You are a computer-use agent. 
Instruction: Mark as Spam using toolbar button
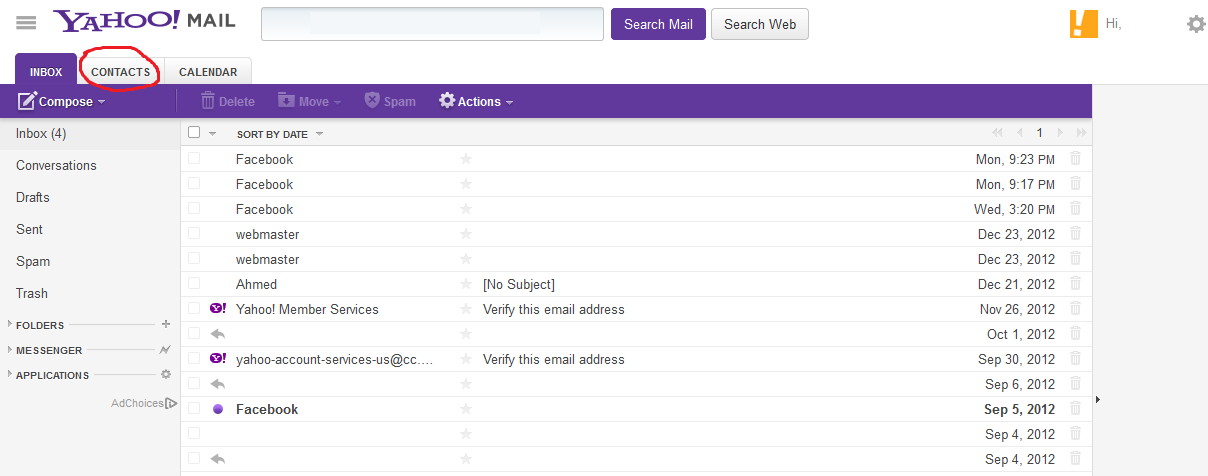point(390,101)
